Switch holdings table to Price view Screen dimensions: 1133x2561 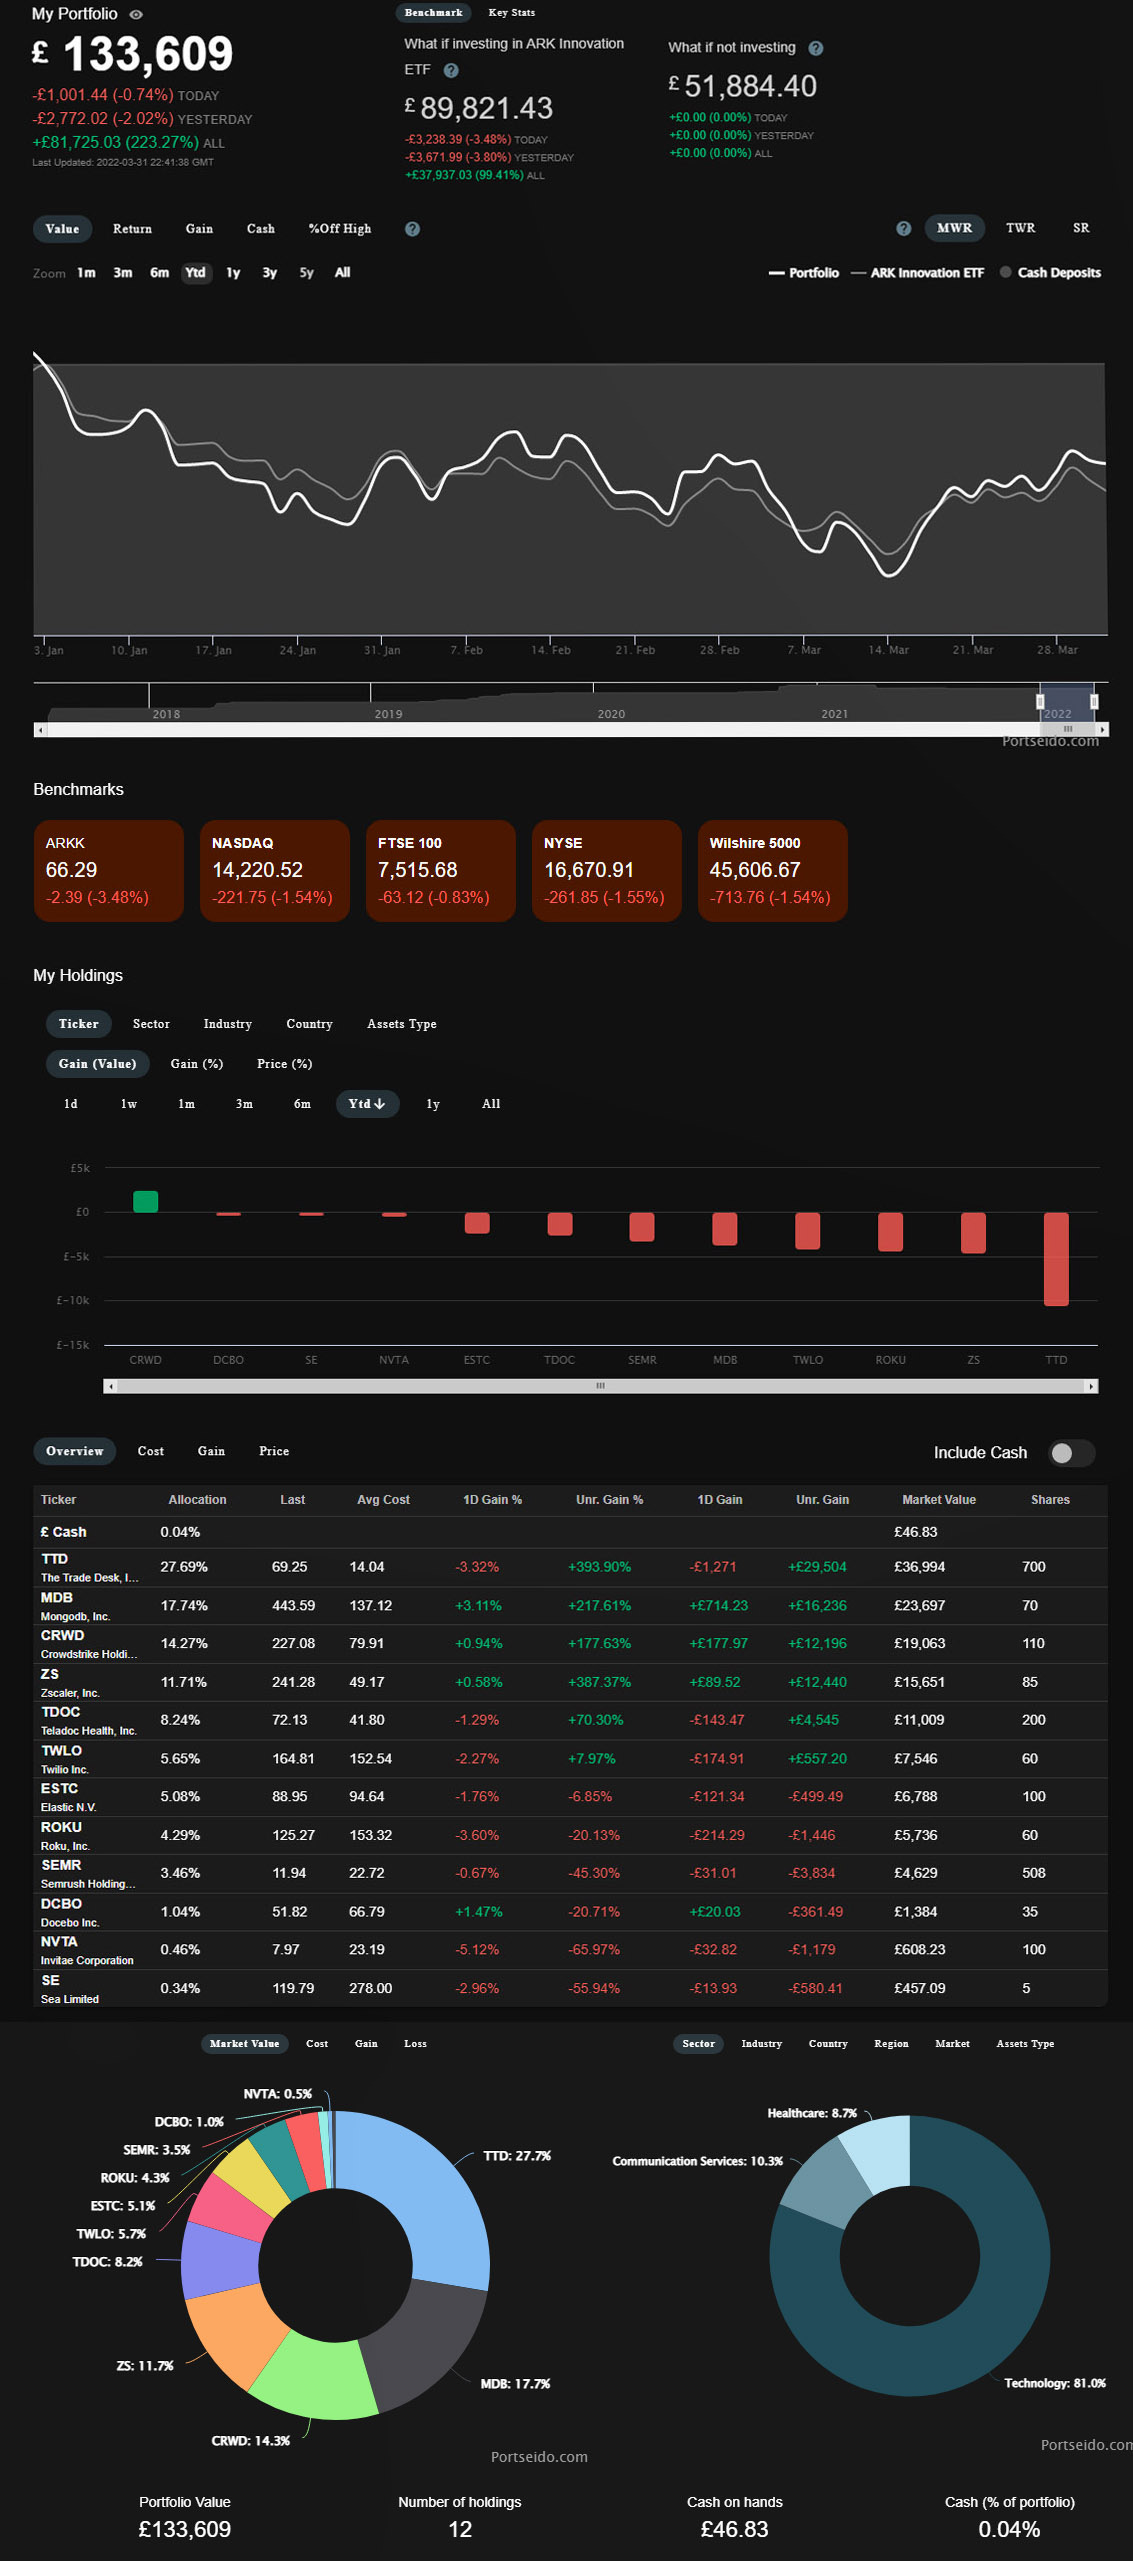(274, 1451)
